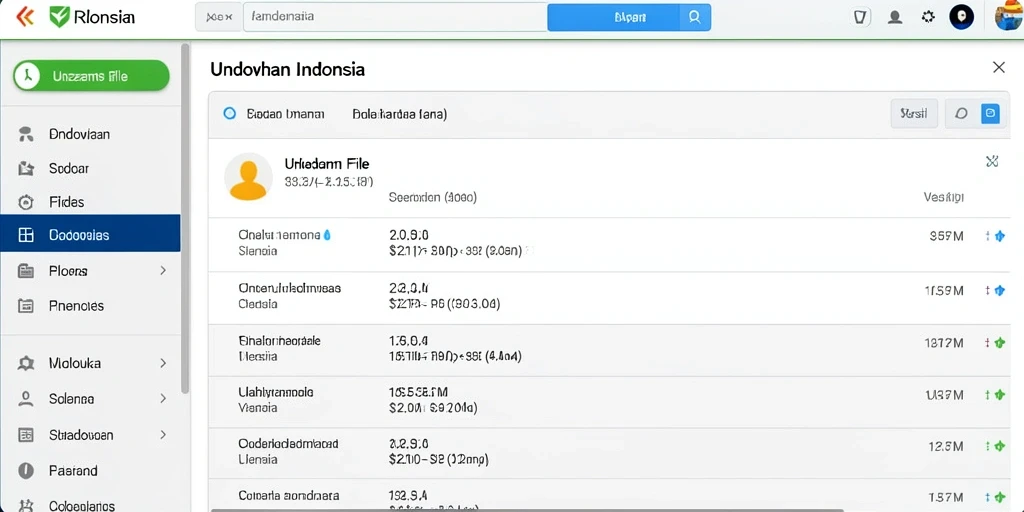
Task: Click the Solensa person icon
Action: [25, 398]
